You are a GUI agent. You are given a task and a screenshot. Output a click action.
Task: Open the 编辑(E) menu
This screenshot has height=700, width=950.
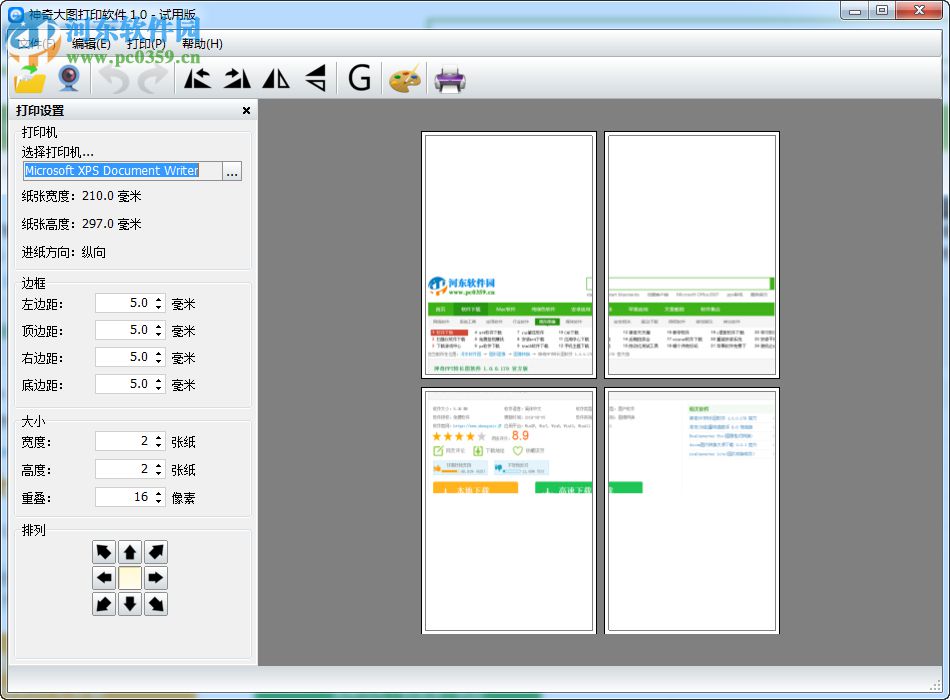click(x=91, y=44)
